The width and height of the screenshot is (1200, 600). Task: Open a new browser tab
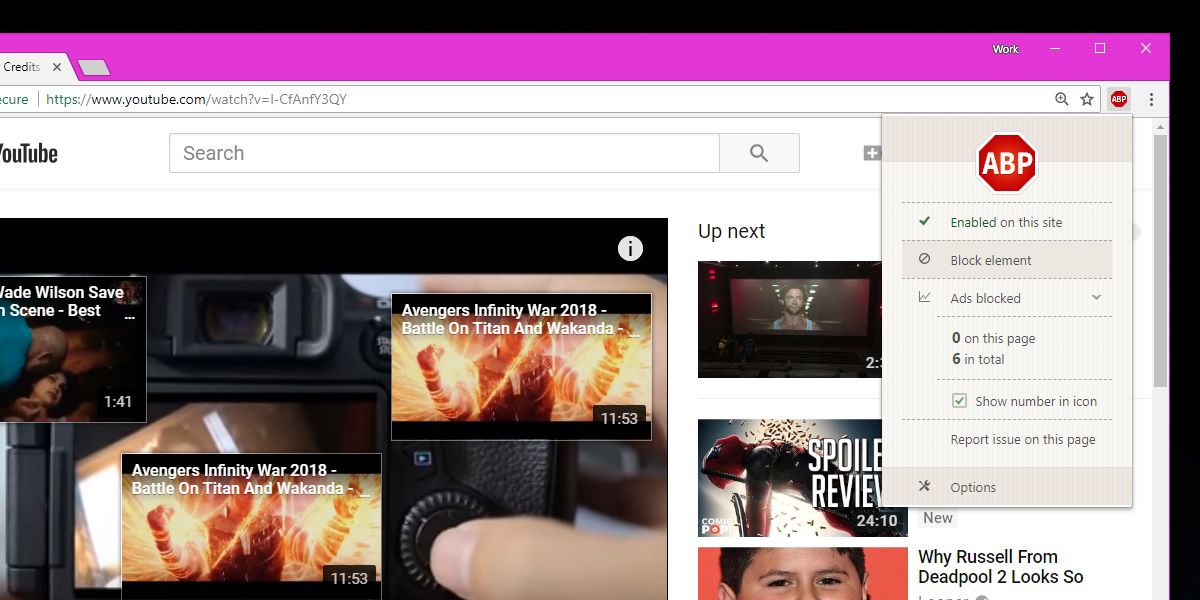[93, 68]
